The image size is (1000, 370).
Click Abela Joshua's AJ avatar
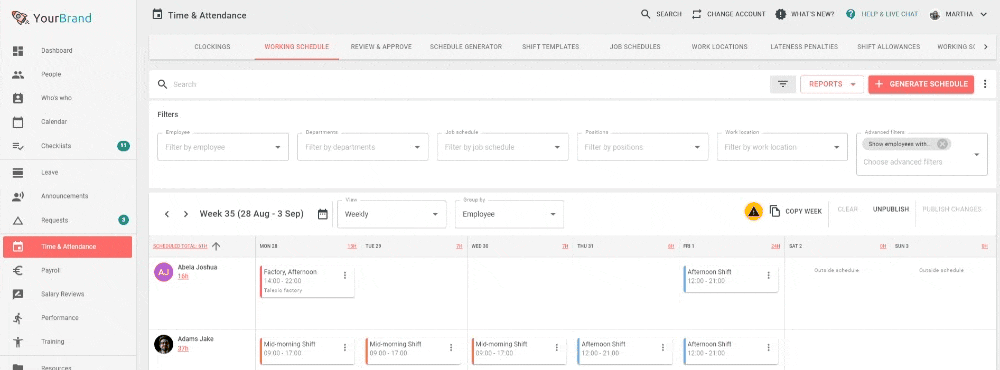(163, 272)
